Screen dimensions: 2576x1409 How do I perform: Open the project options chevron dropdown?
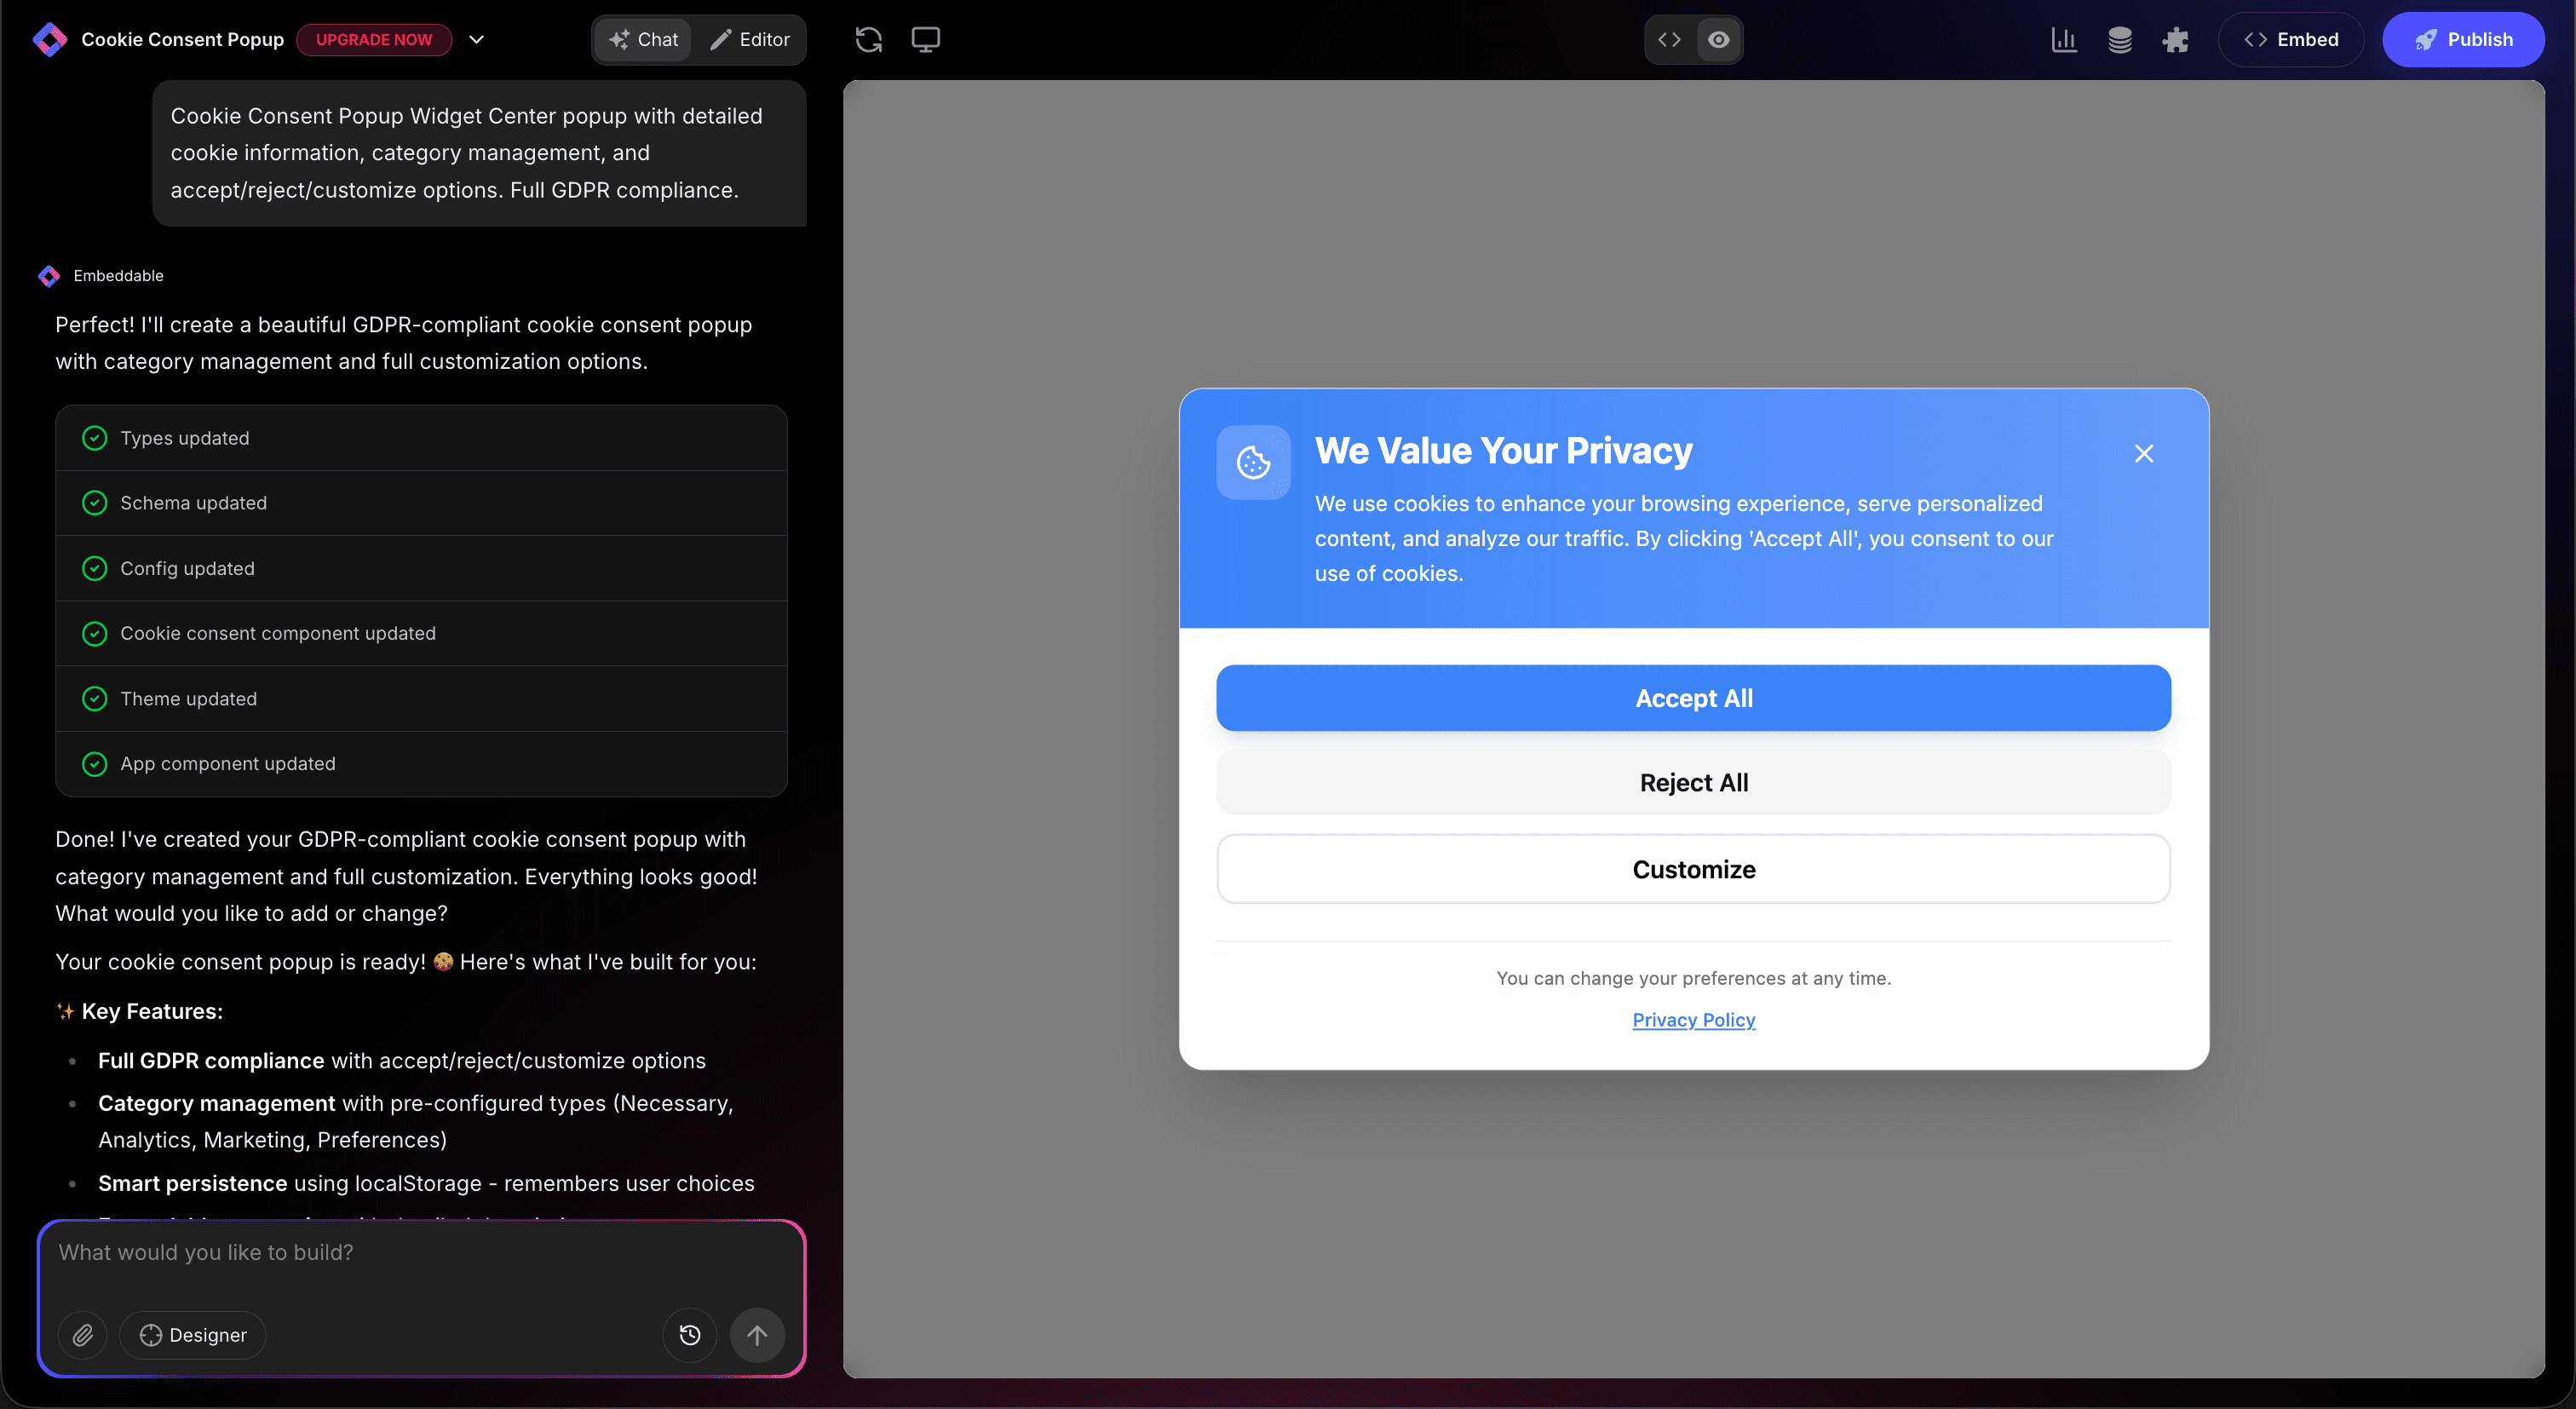tap(477, 40)
